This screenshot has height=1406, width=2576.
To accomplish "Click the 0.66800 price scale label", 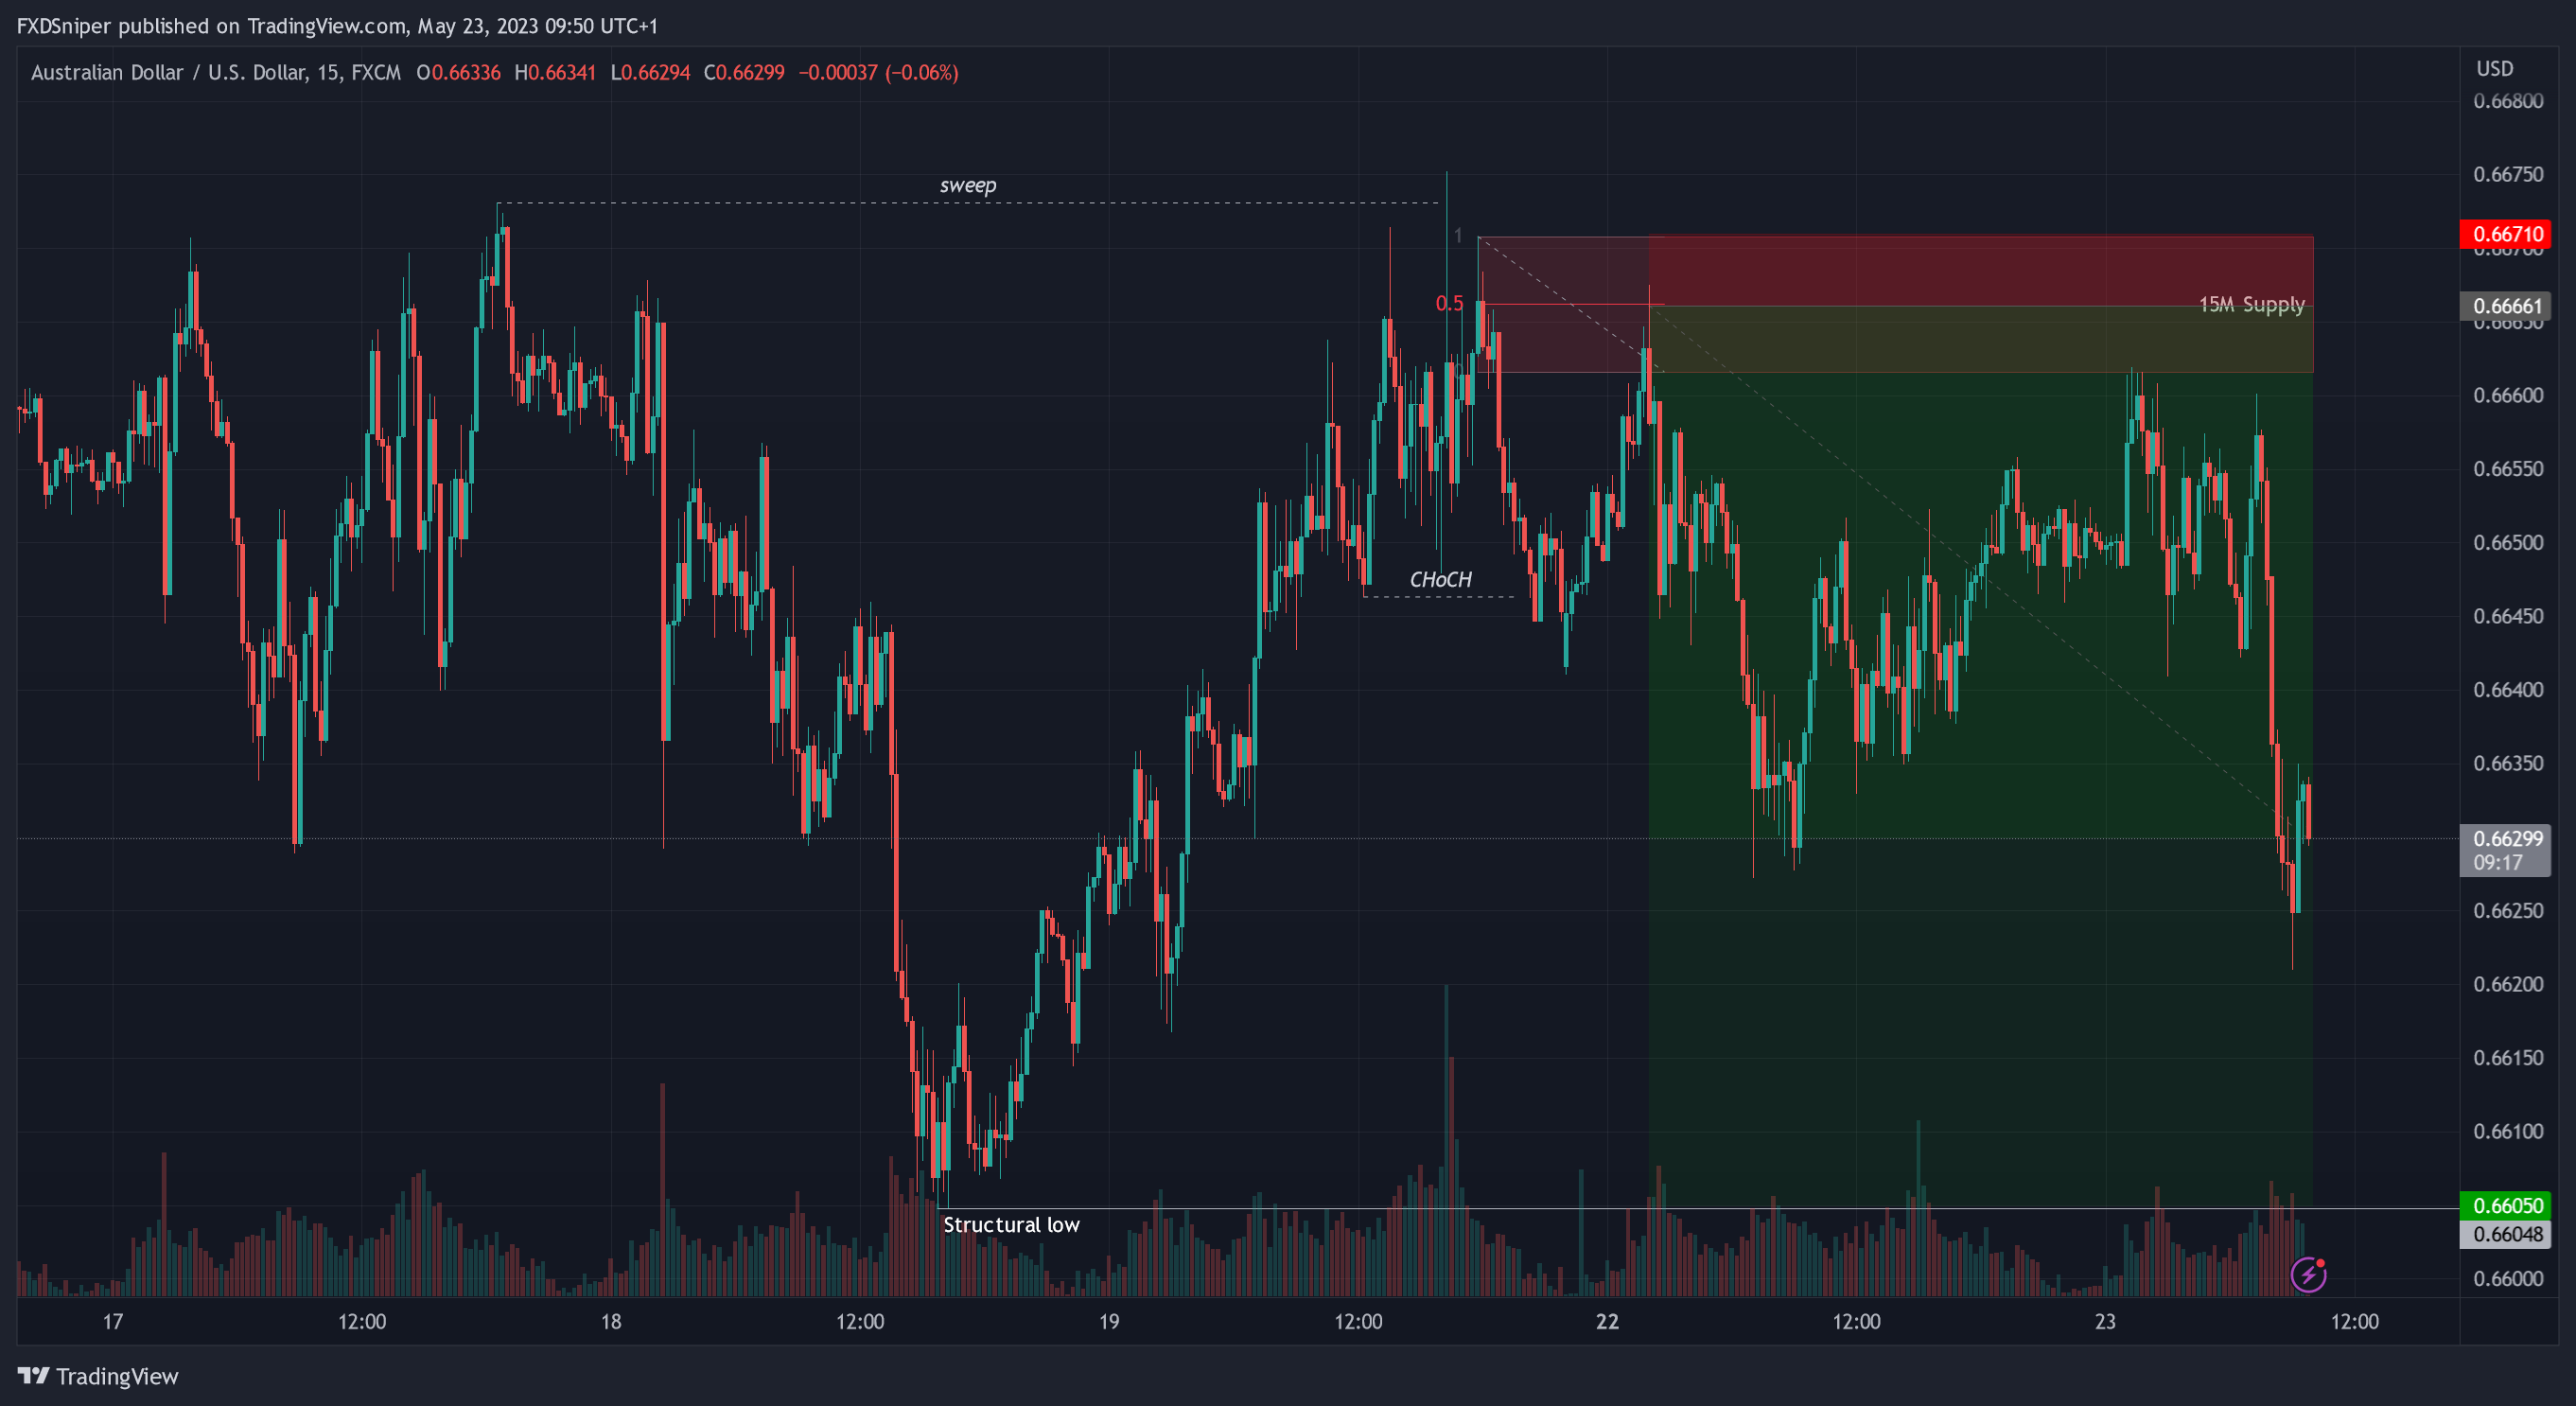I will 2507,101.
